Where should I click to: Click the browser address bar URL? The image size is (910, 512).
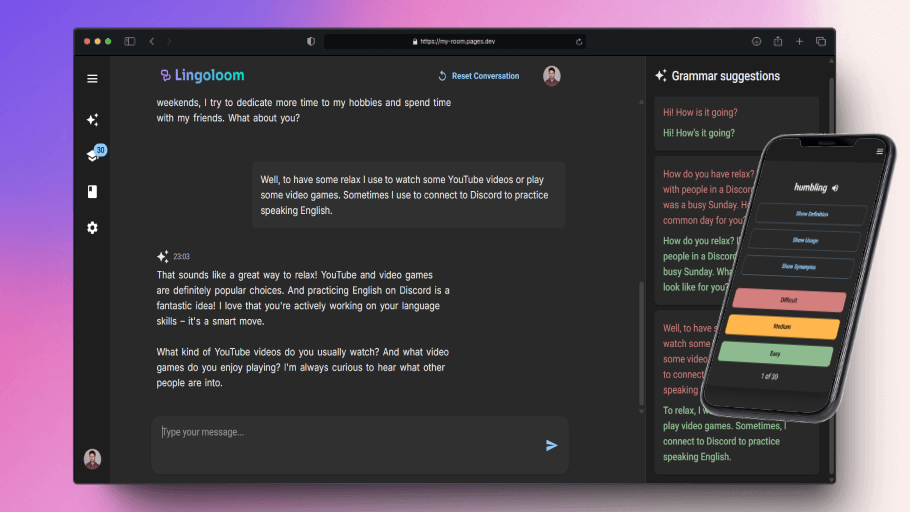(x=454, y=41)
